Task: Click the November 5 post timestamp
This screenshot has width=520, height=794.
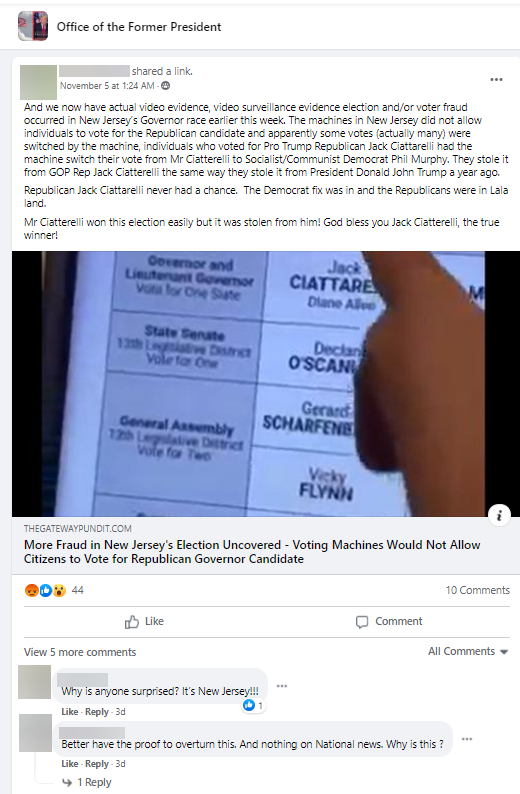Action: (x=107, y=86)
